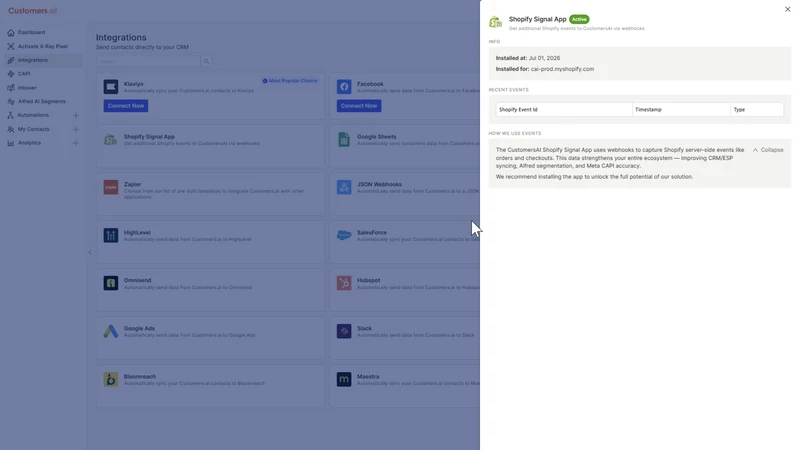Screen dimensions: 800x450
Task: Click the Zapier card title
Action: pyautogui.click(x=132, y=184)
